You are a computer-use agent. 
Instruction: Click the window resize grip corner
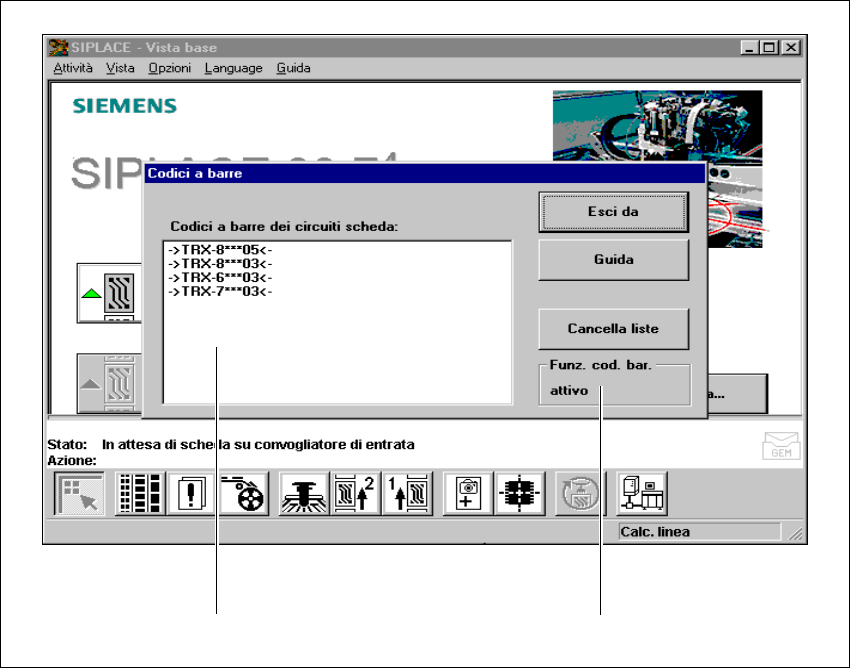click(795, 534)
